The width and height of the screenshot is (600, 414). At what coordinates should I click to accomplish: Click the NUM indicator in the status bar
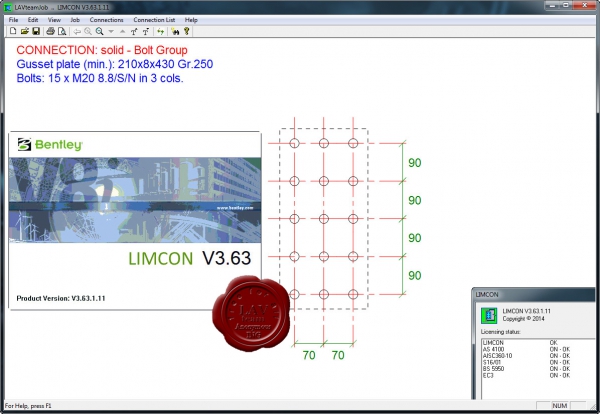tap(559, 406)
